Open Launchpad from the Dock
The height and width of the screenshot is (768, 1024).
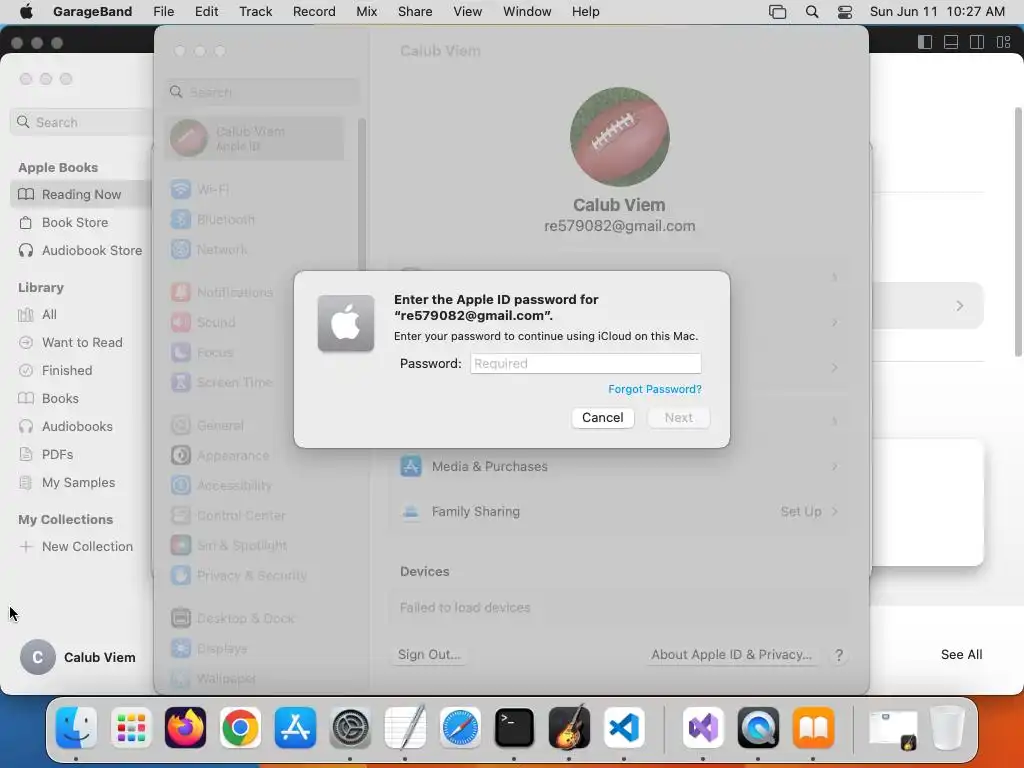point(131,728)
